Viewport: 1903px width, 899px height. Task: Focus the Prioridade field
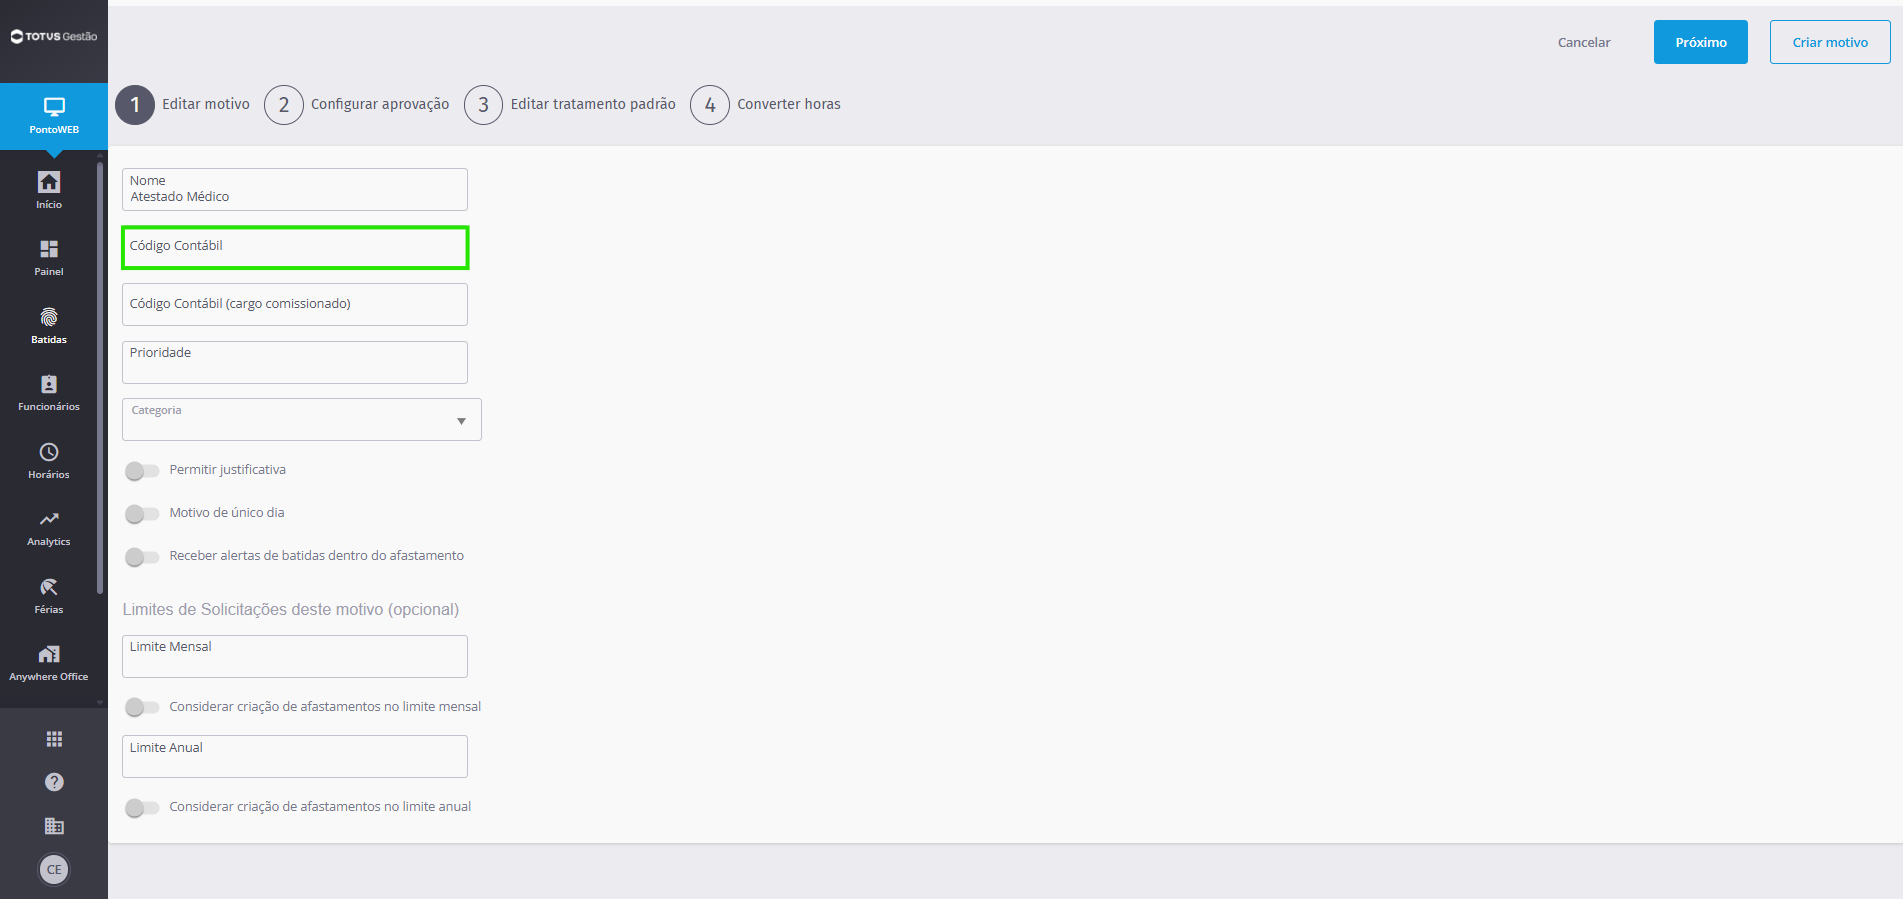coord(295,362)
